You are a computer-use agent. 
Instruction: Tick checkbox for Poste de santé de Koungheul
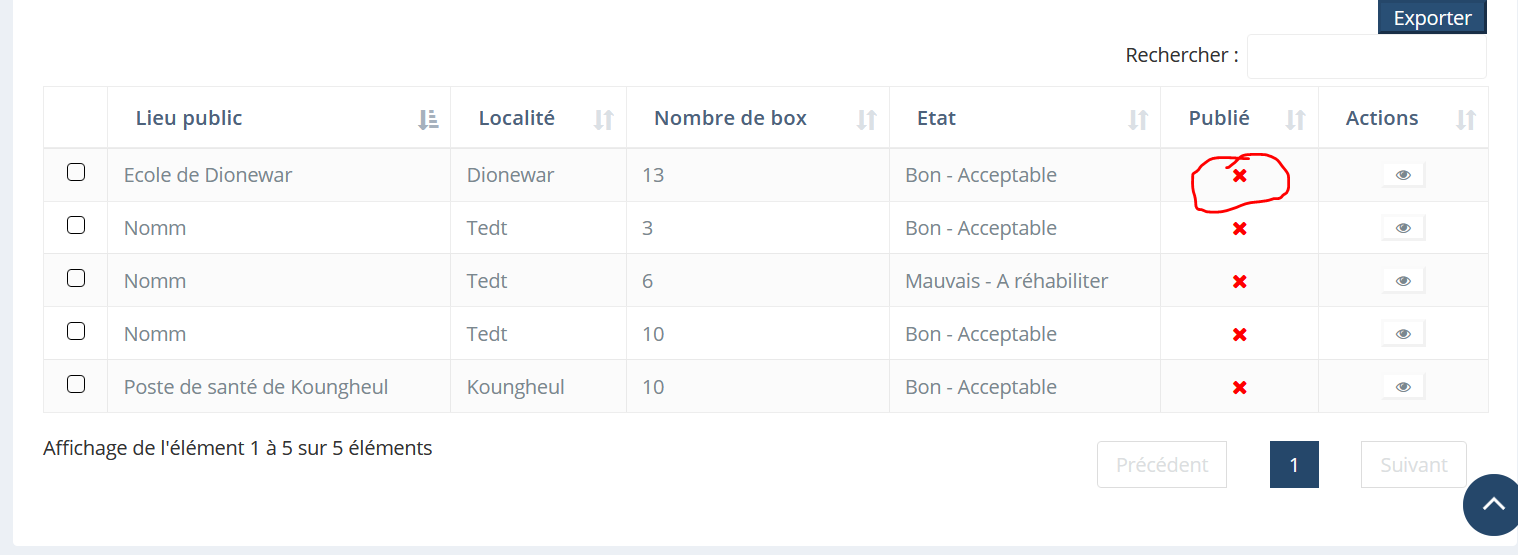click(76, 384)
